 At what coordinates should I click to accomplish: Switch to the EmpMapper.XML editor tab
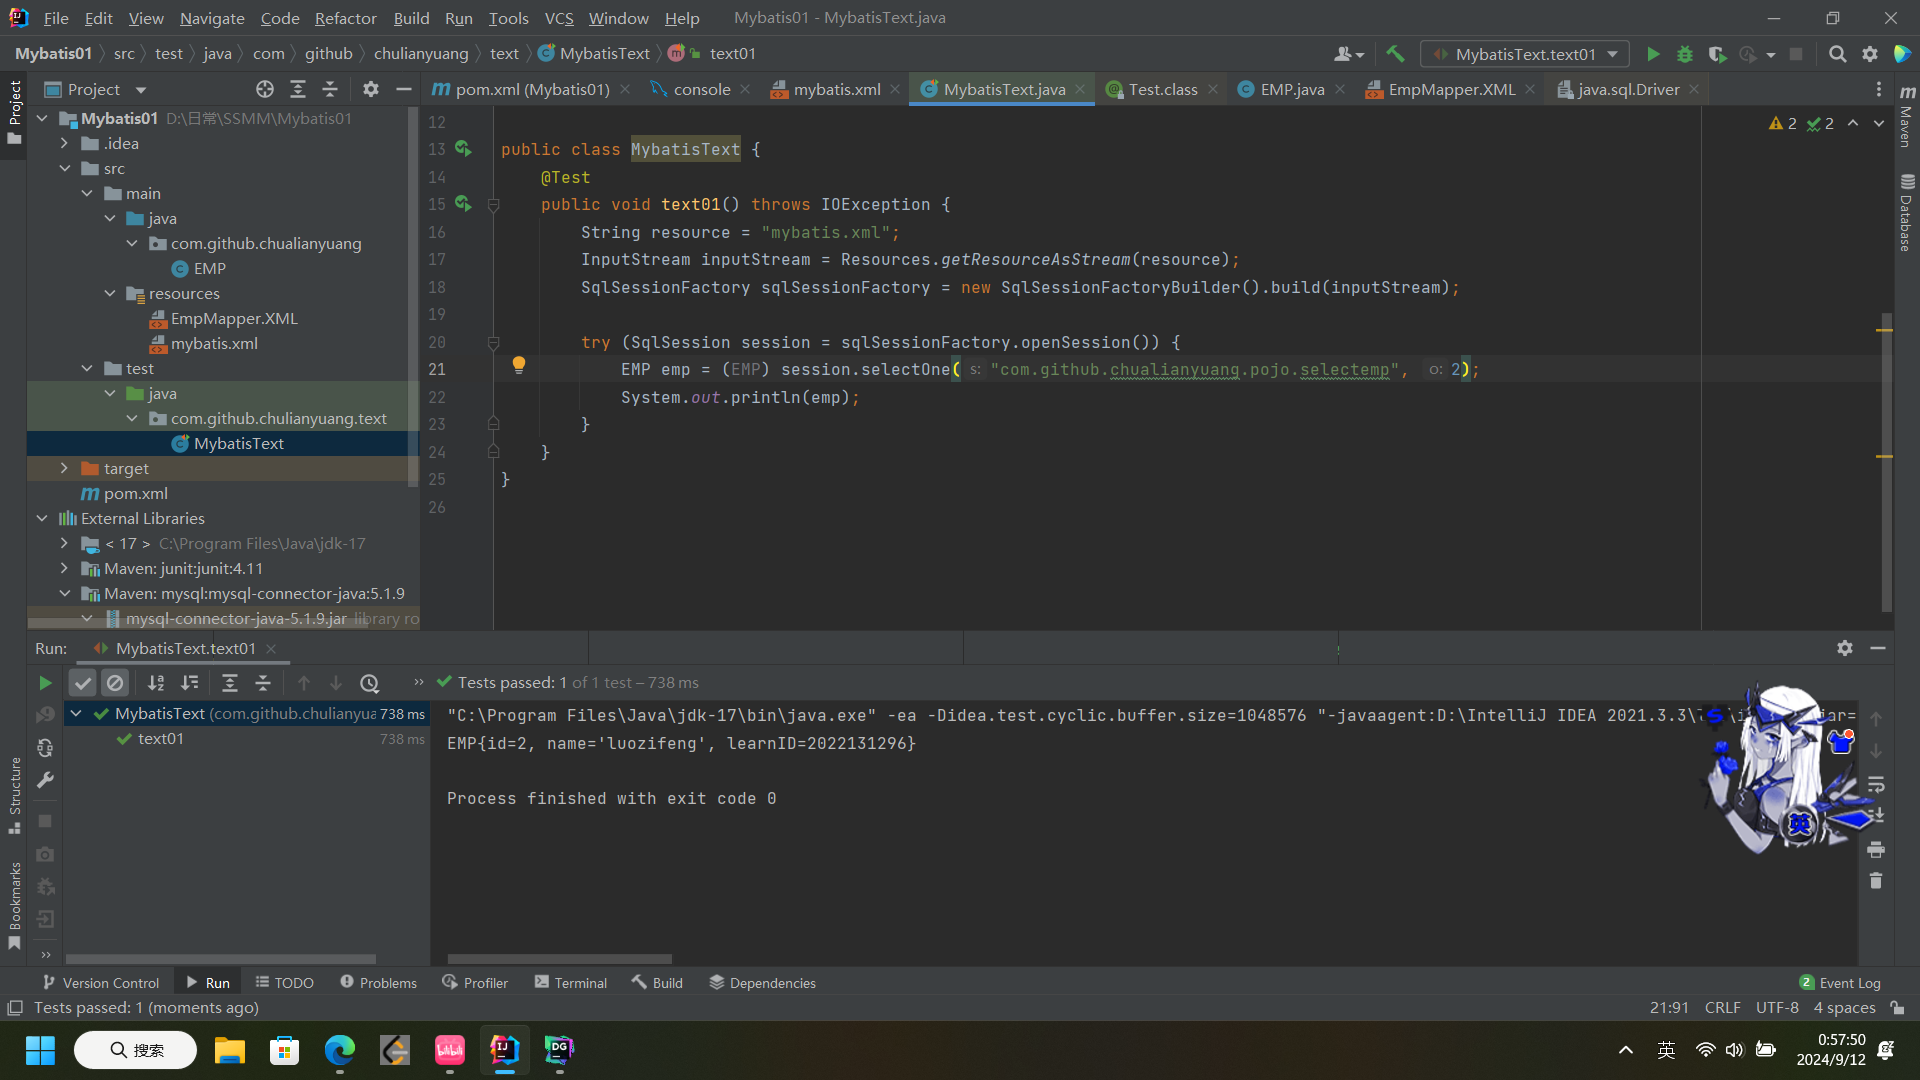coord(1451,89)
